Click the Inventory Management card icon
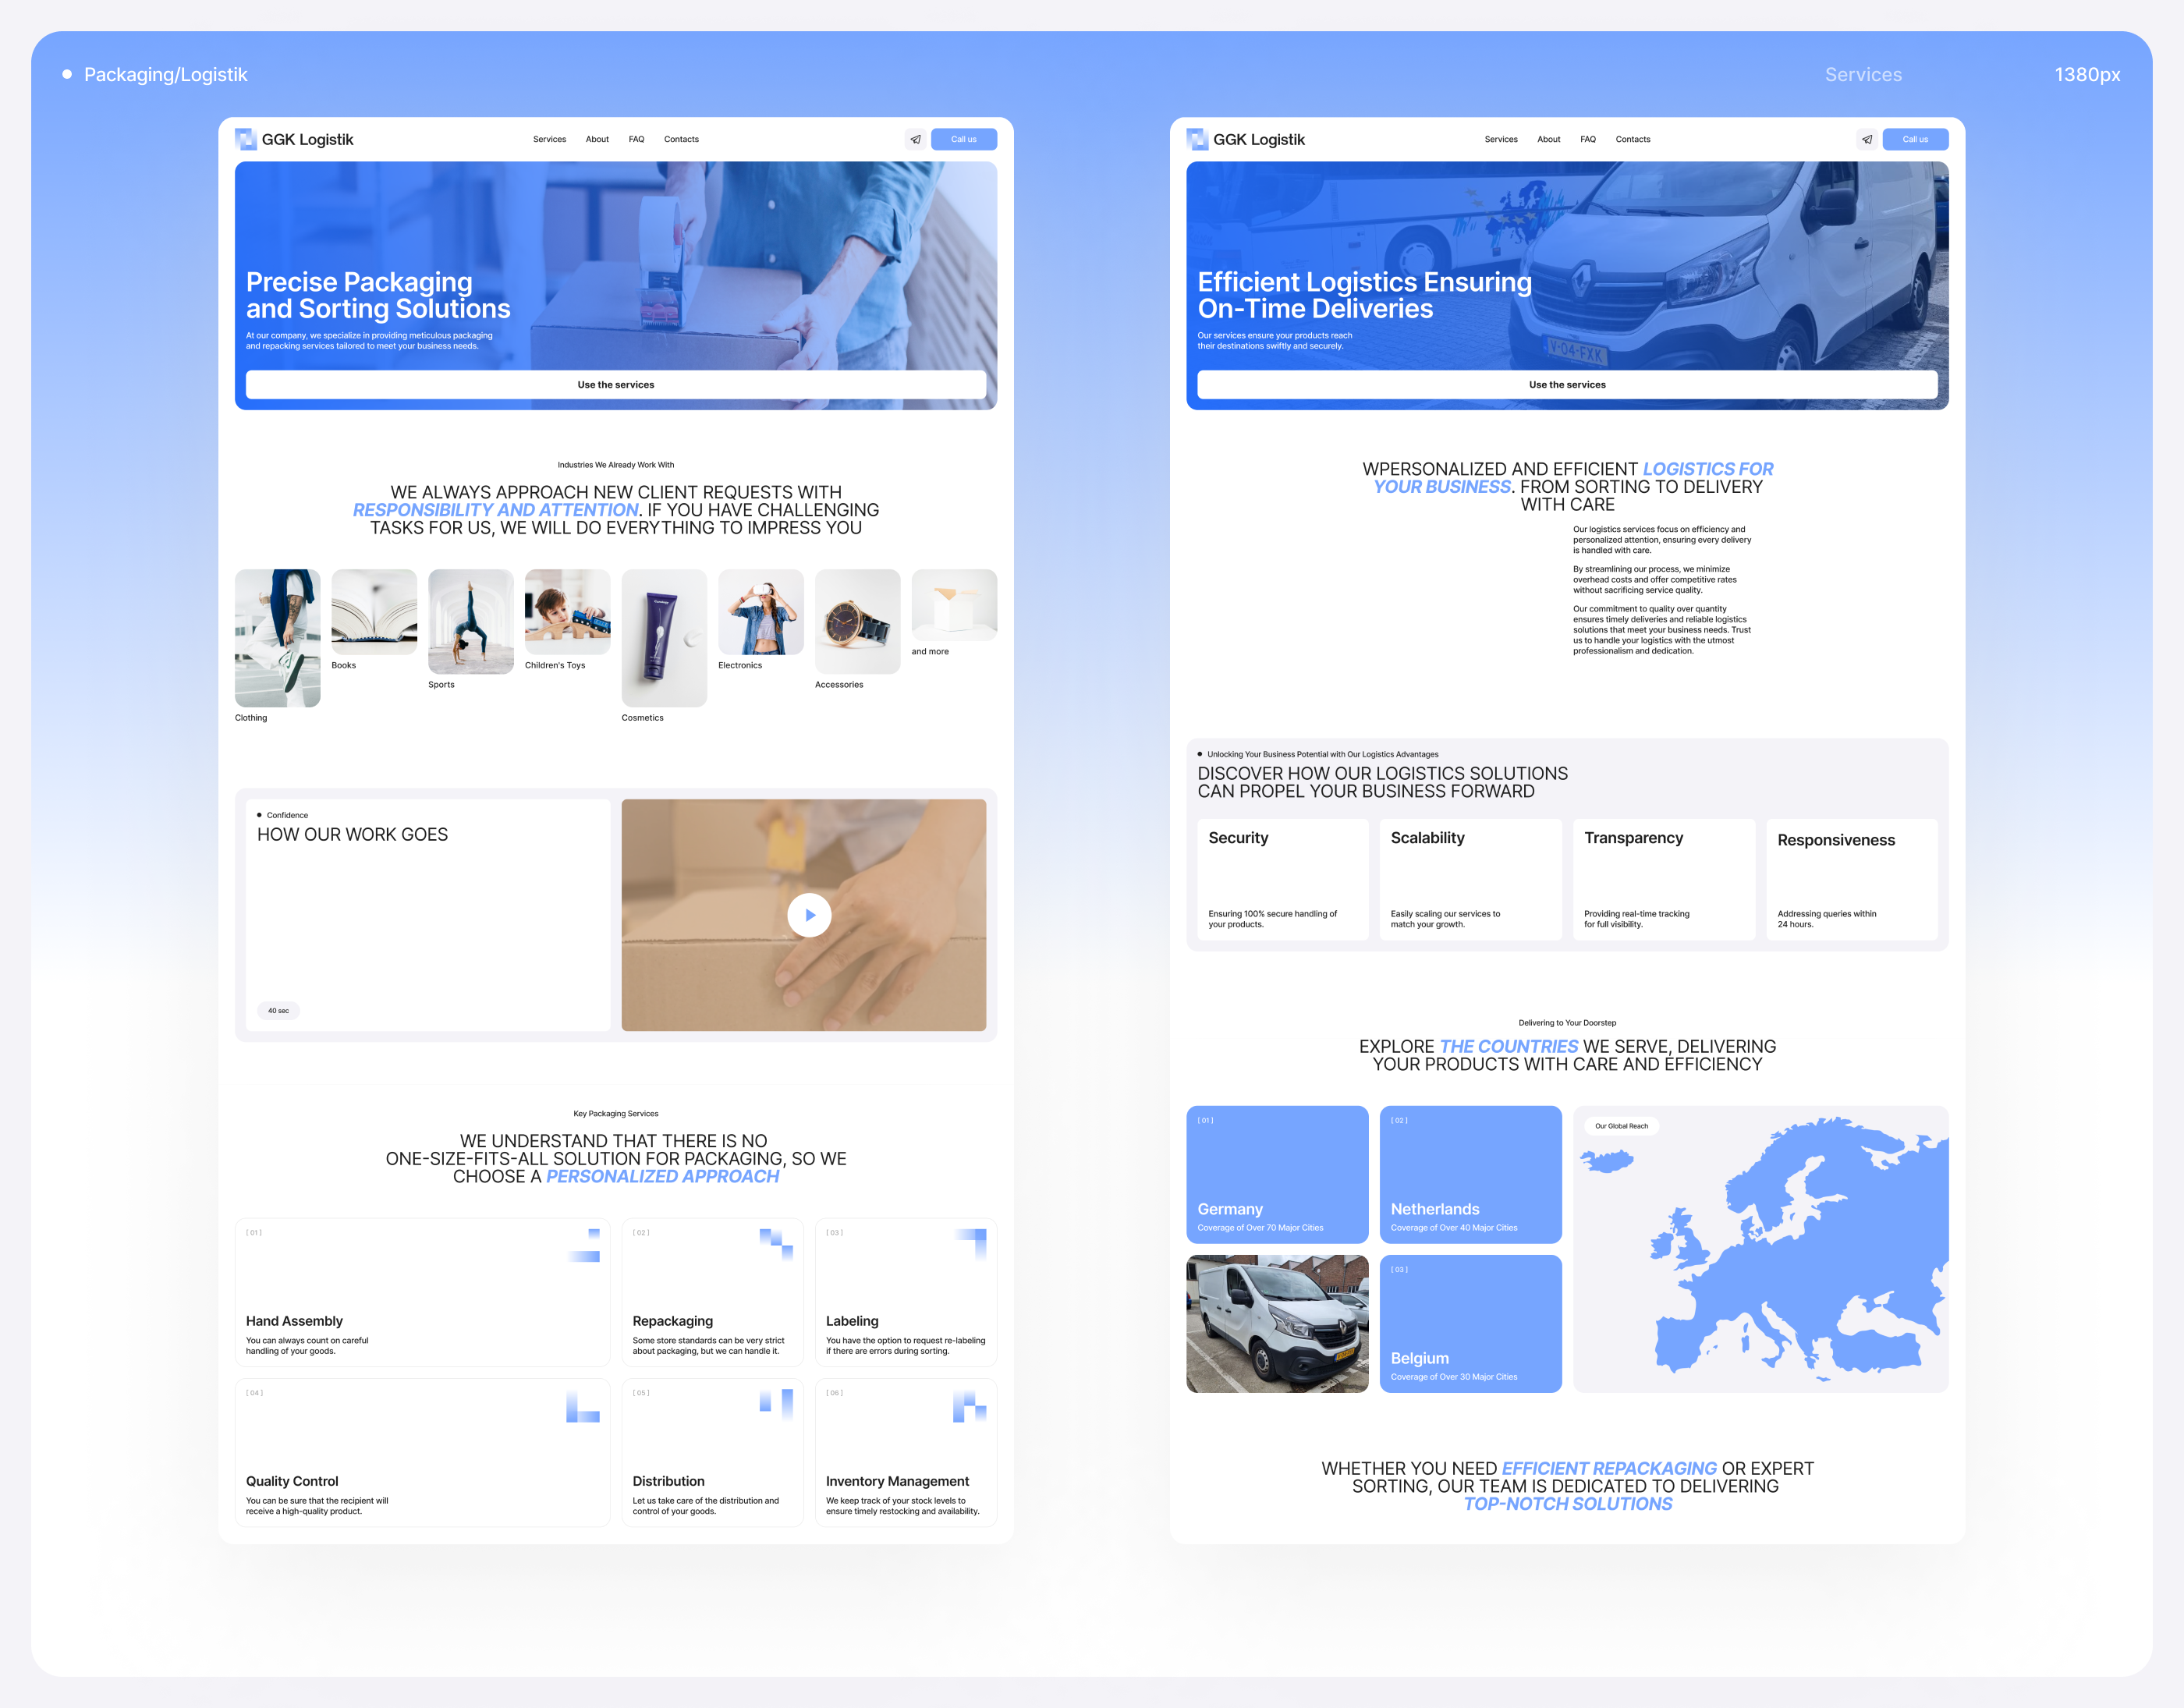The image size is (2184, 1708). click(x=969, y=1406)
